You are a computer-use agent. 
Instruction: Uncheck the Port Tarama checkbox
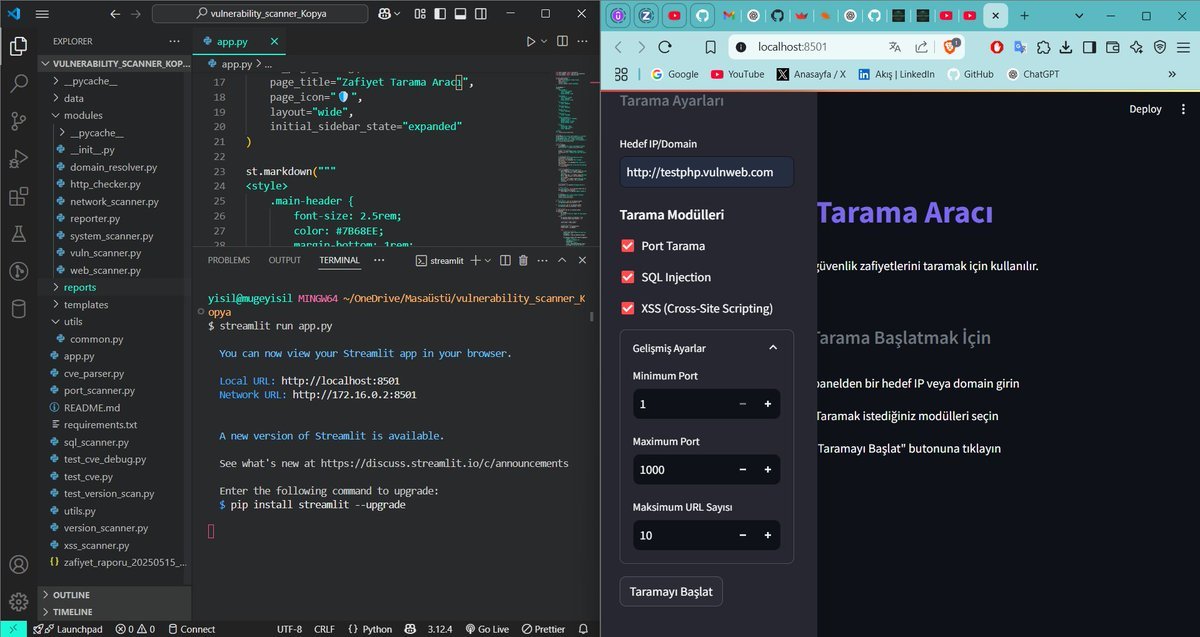(628, 246)
